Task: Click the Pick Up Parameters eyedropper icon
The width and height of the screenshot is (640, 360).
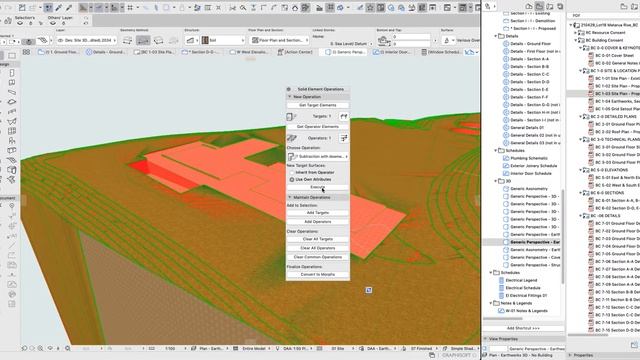Action: tap(59, 7)
